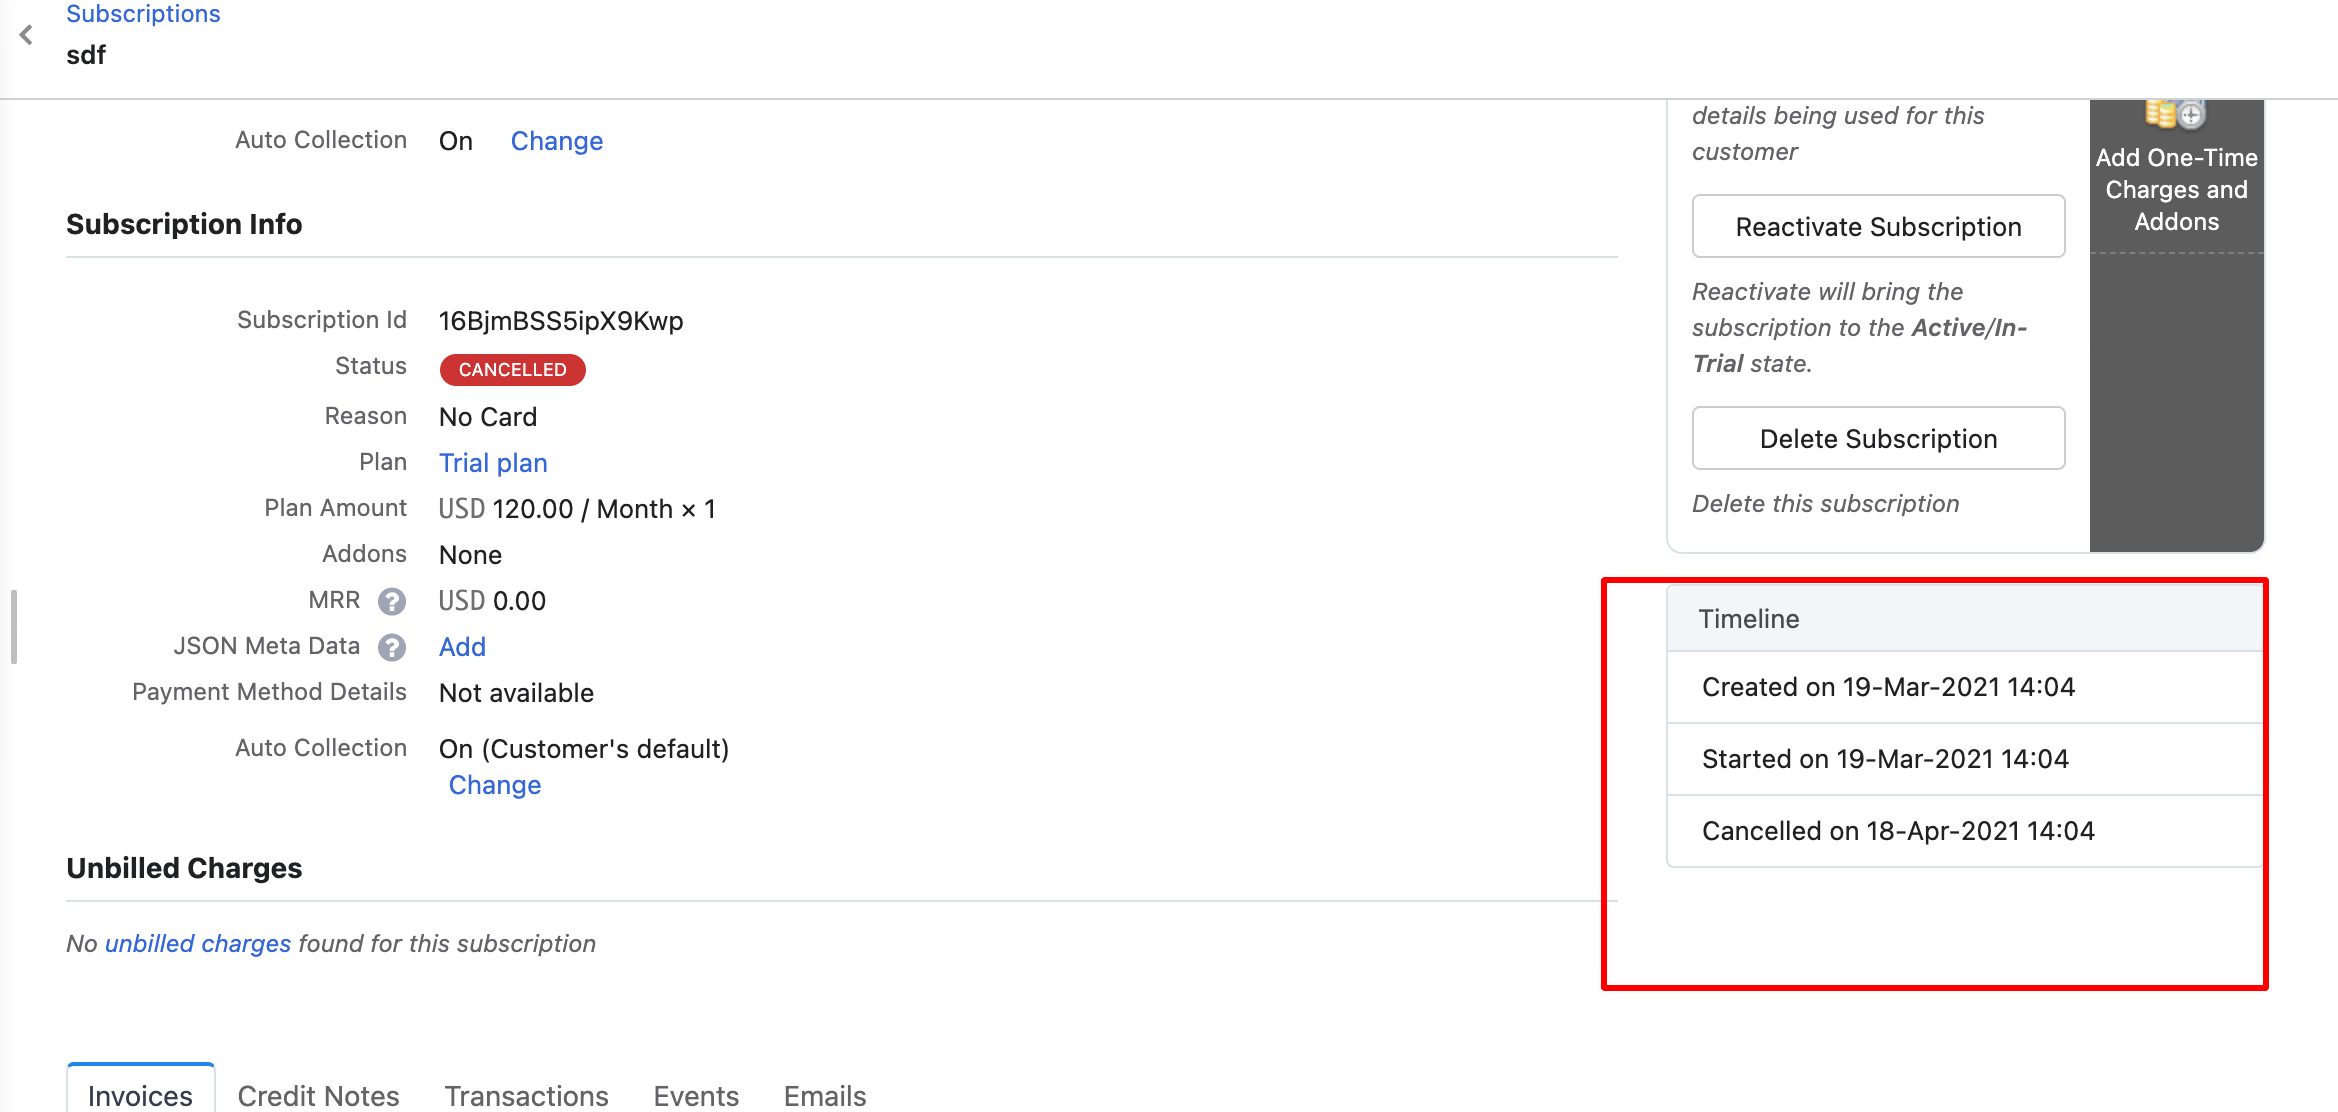Switch to the Credit Notes tab

pyautogui.click(x=318, y=1095)
